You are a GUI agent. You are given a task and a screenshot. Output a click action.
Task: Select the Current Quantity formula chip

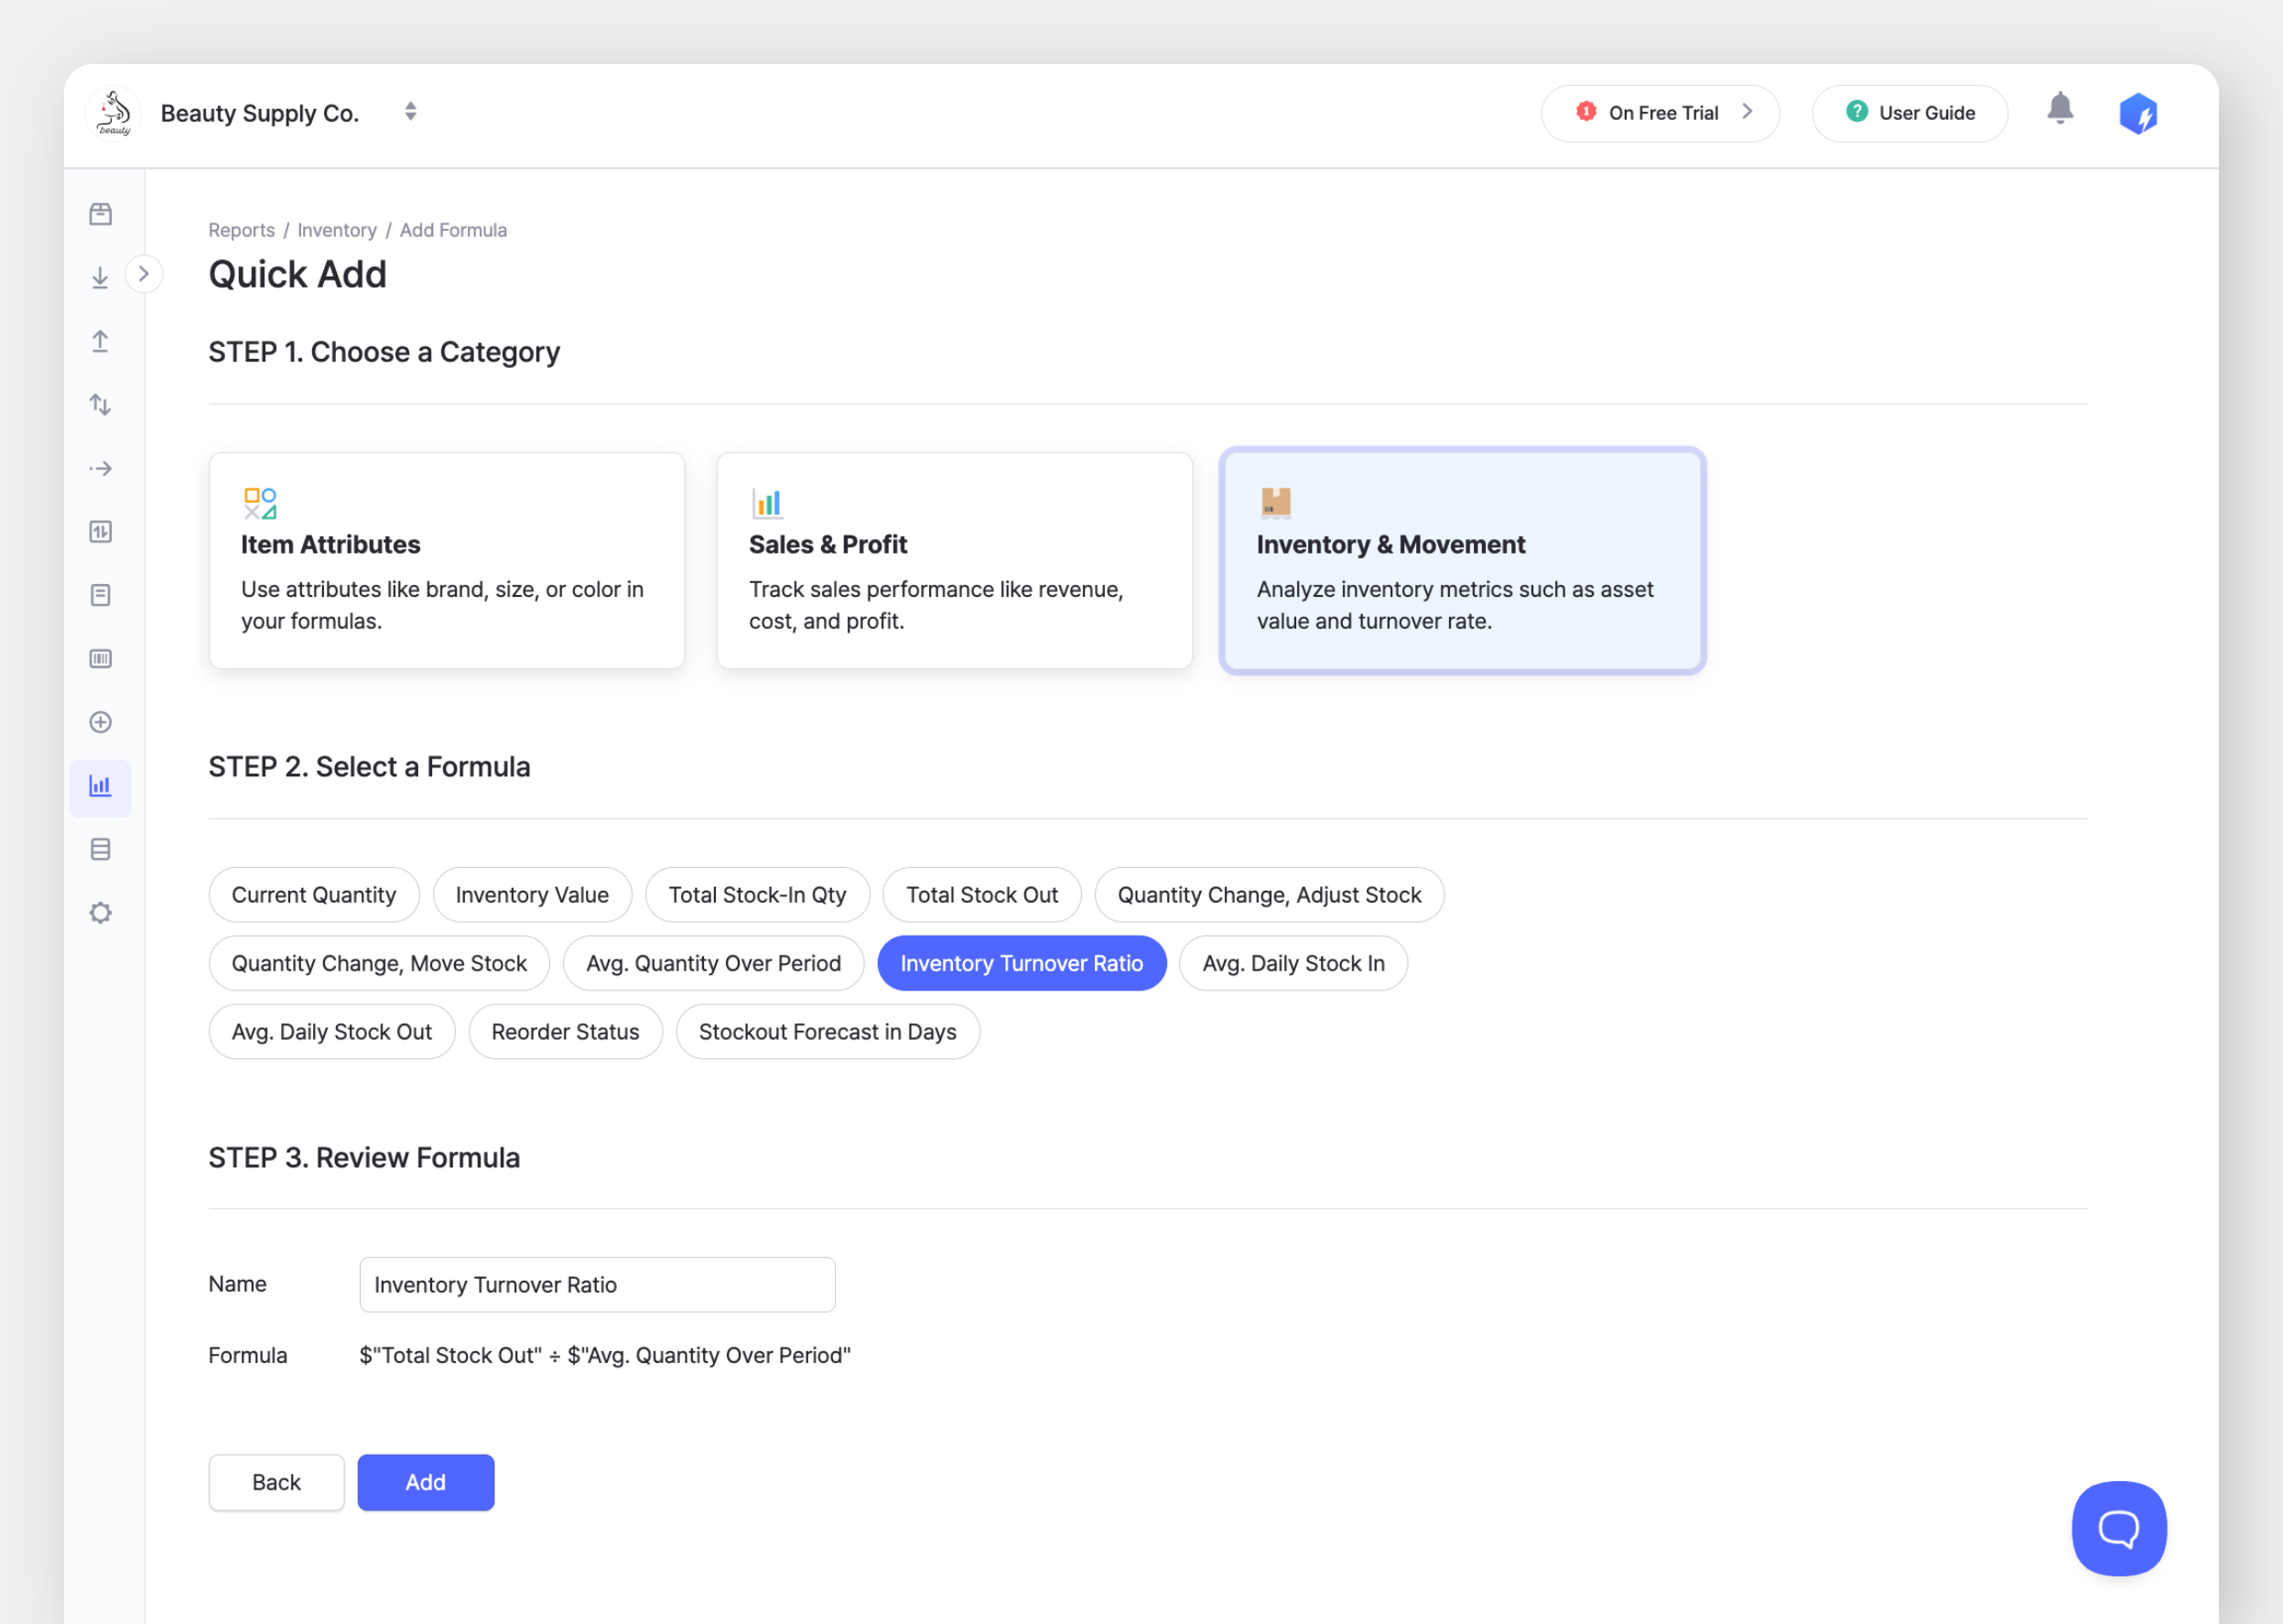coord(313,895)
